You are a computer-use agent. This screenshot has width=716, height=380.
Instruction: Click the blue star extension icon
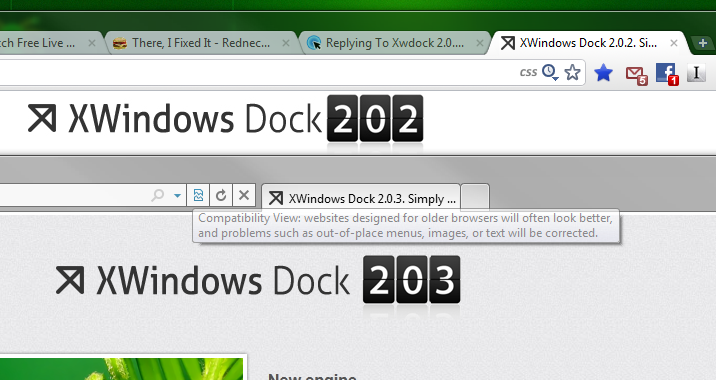(603, 73)
